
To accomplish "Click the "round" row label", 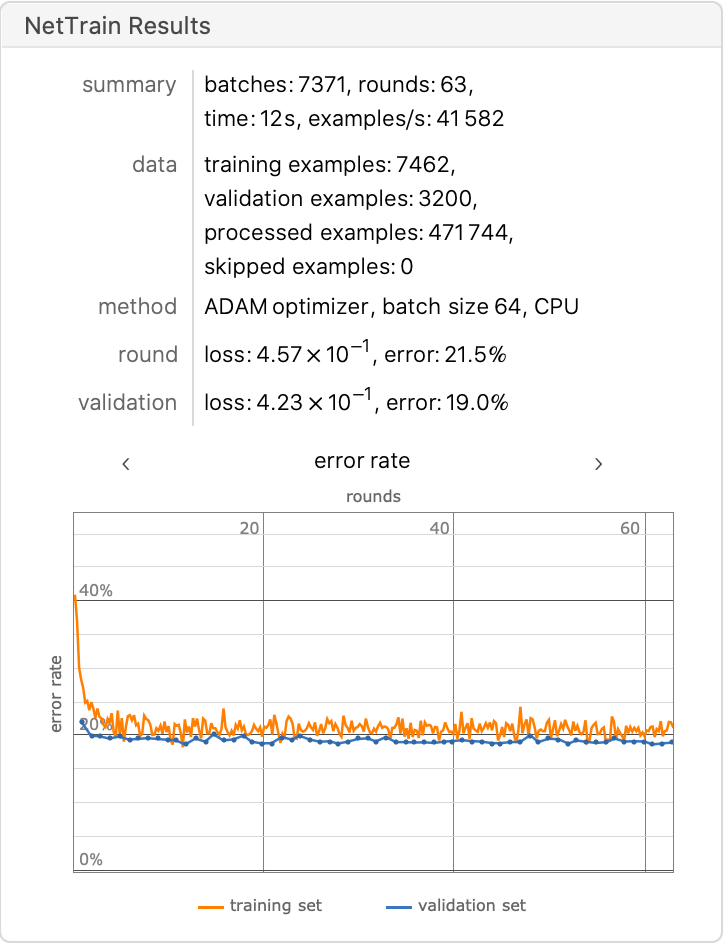I will (148, 355).
